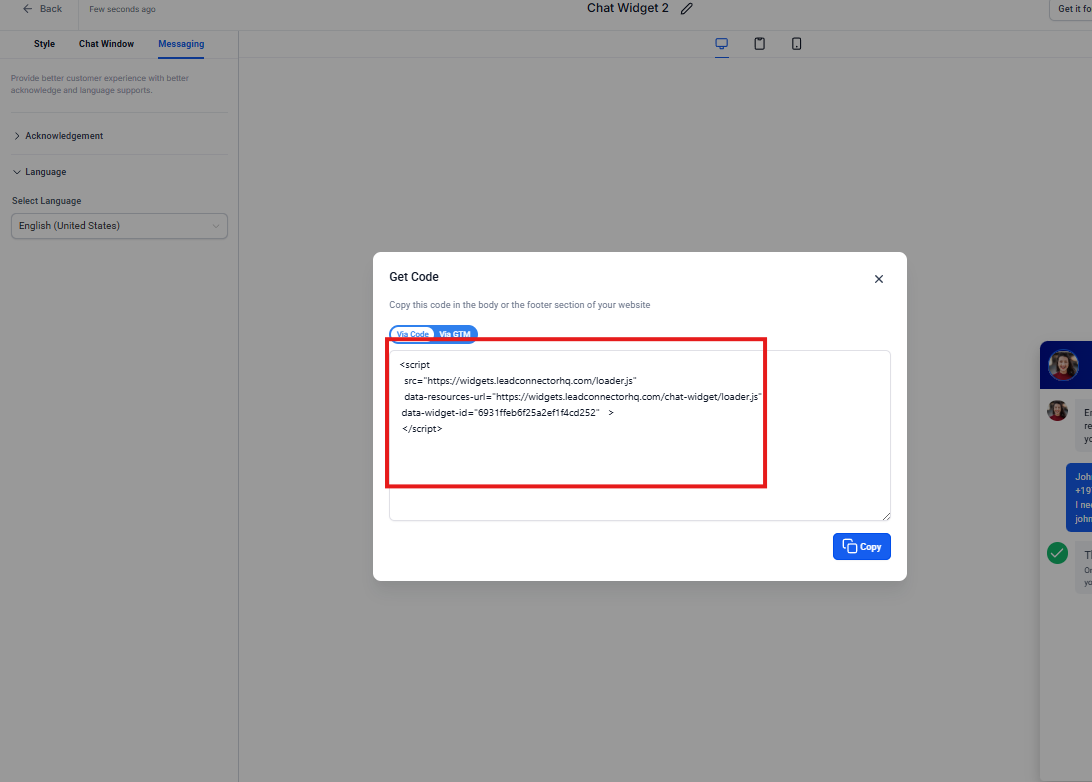
Task: Open the Style tab
Action: (44, 44)
